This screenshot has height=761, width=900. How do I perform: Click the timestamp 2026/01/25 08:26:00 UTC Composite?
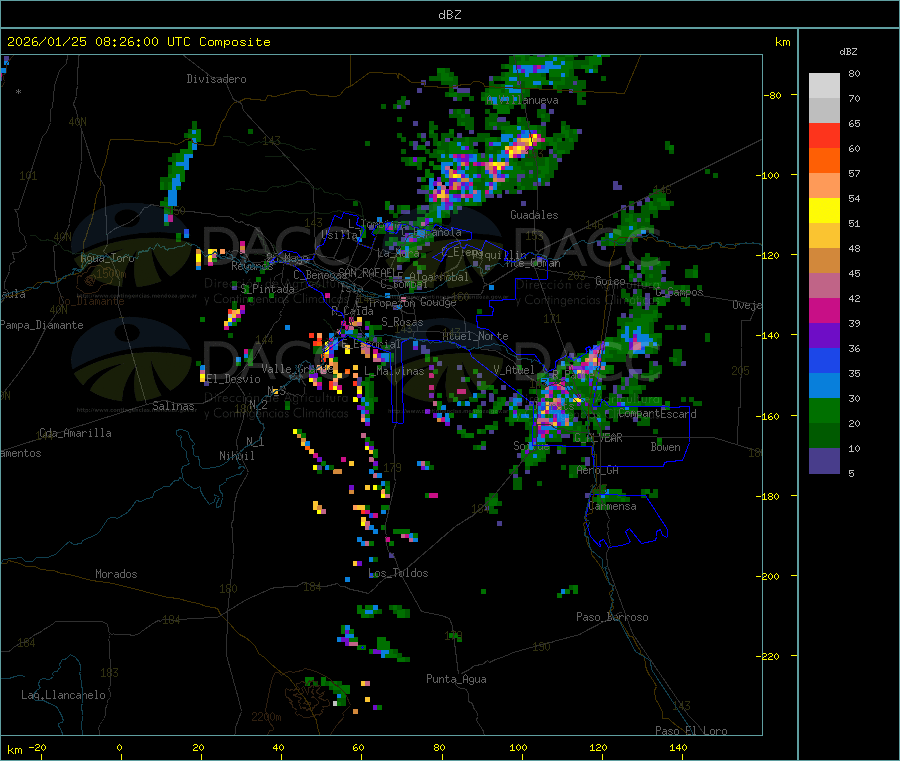(138, 42)
